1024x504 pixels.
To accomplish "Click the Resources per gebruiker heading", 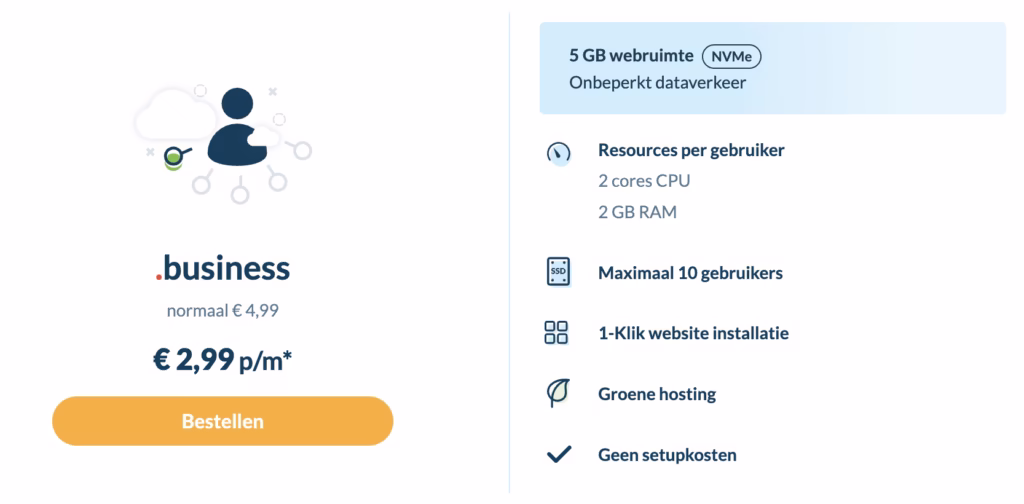I will pos(691,150).
